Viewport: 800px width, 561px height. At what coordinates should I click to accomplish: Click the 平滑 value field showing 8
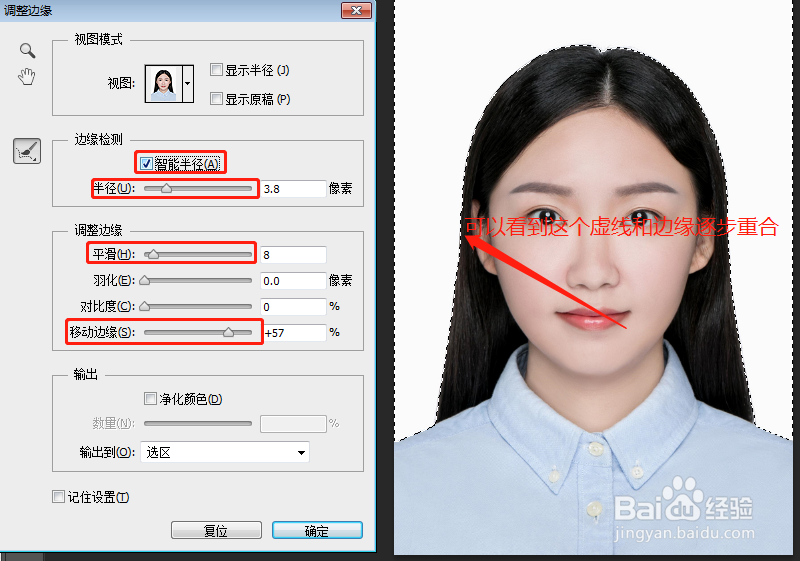[293, 254]
